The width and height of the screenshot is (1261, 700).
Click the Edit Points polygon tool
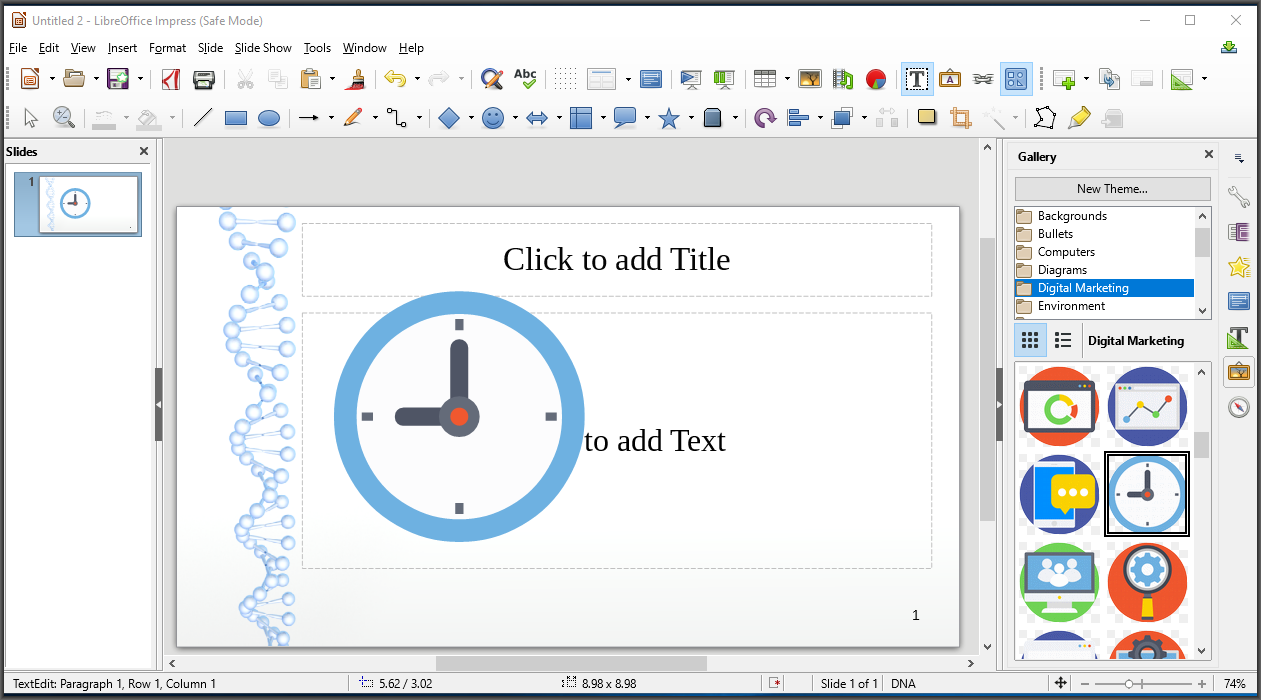1045,118
